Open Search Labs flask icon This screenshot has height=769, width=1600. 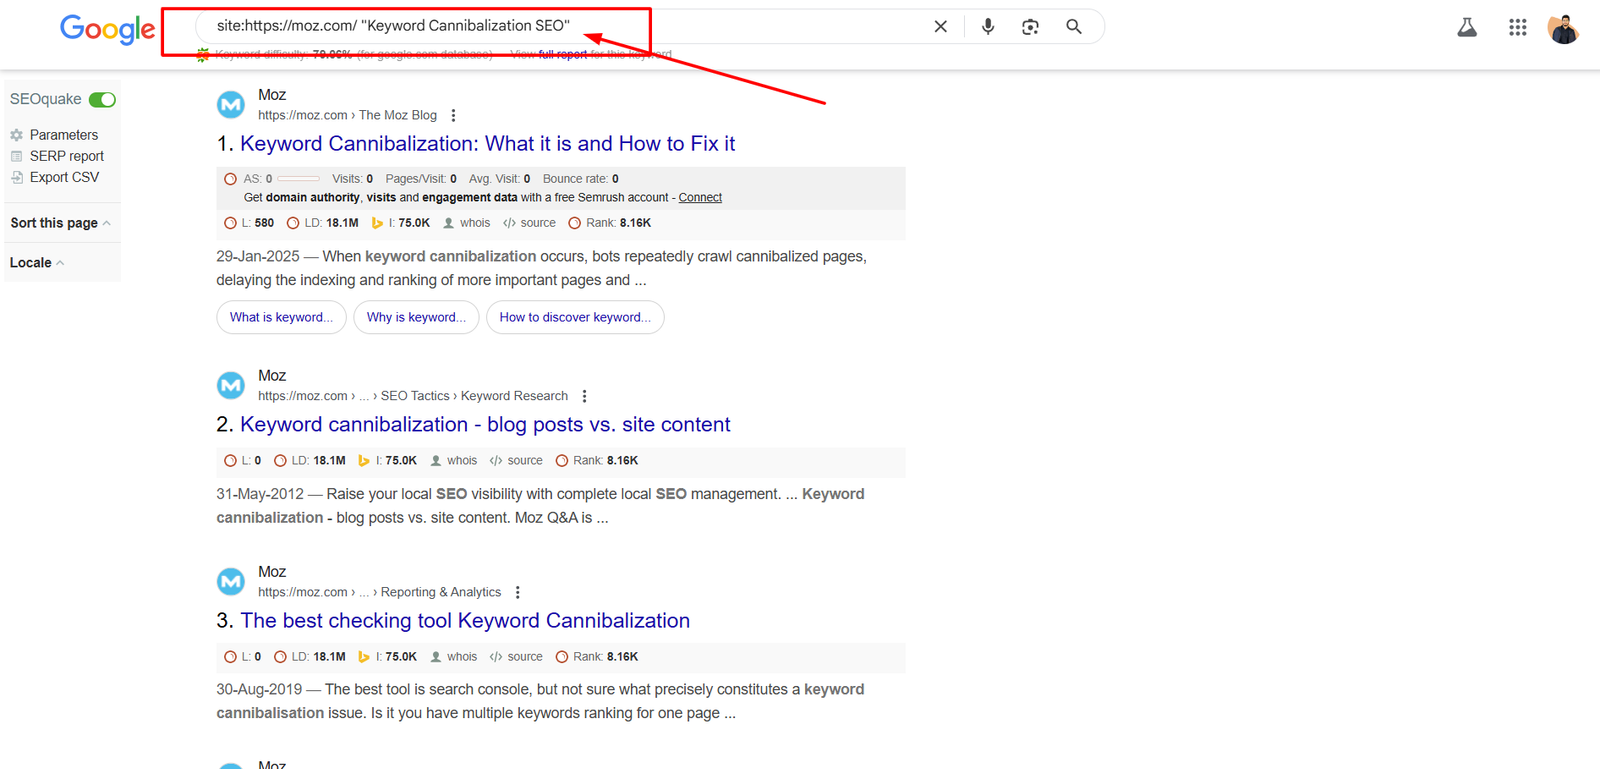[x=1467, y=28]
